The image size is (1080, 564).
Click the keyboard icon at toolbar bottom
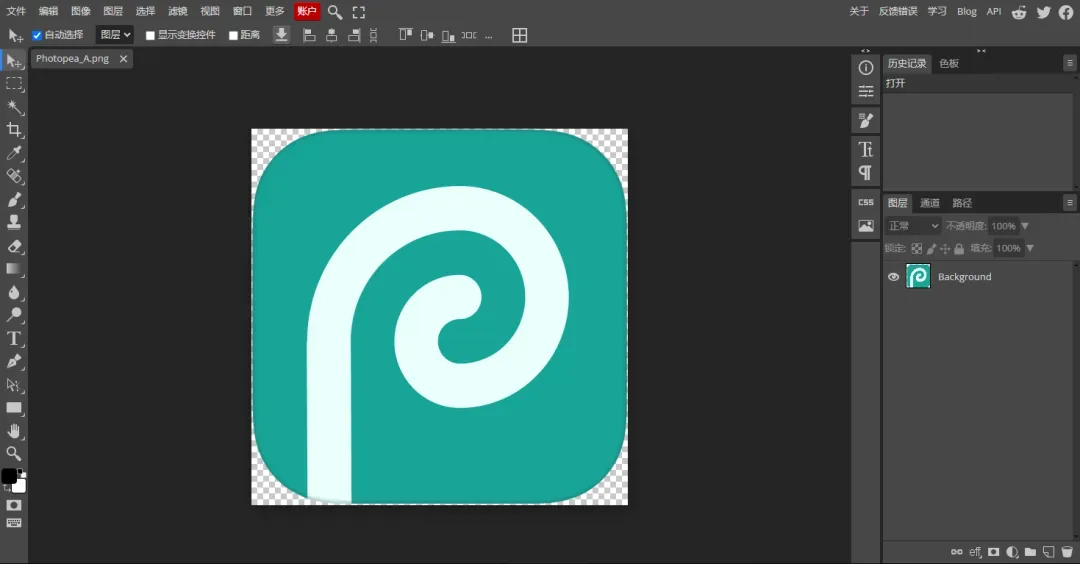[14, 523]
